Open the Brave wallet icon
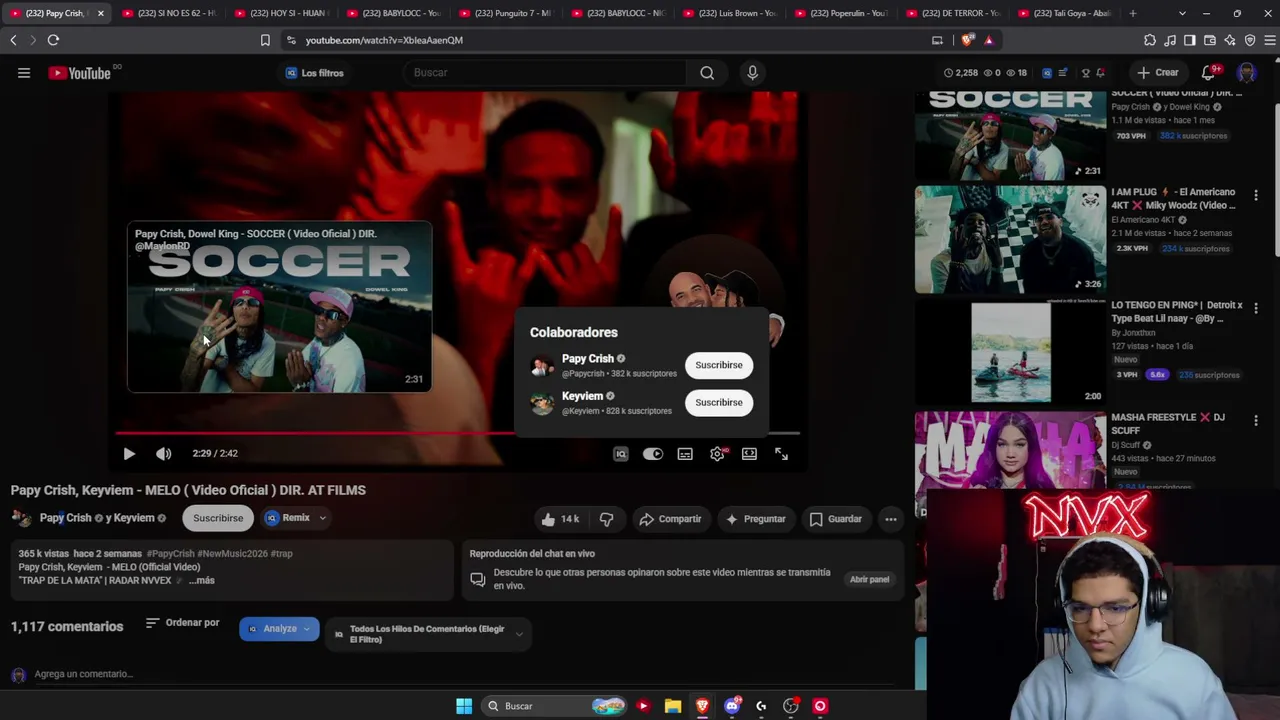 (1210, 40)
